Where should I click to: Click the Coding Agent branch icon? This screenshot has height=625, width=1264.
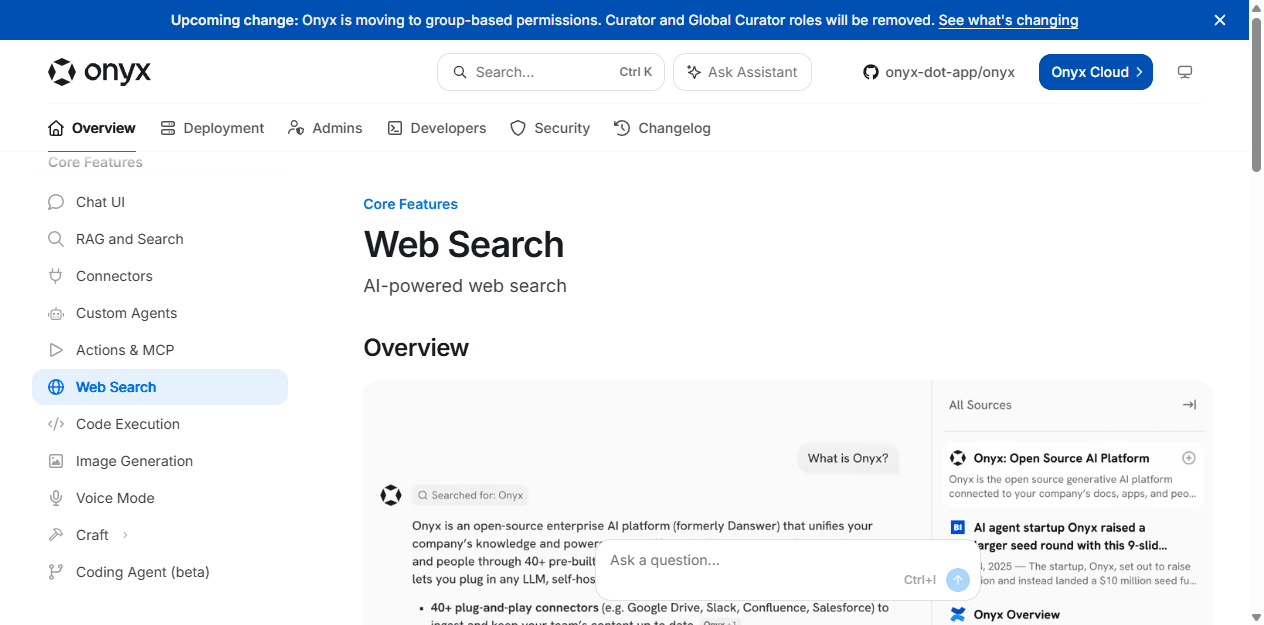(x=56, y=572)
